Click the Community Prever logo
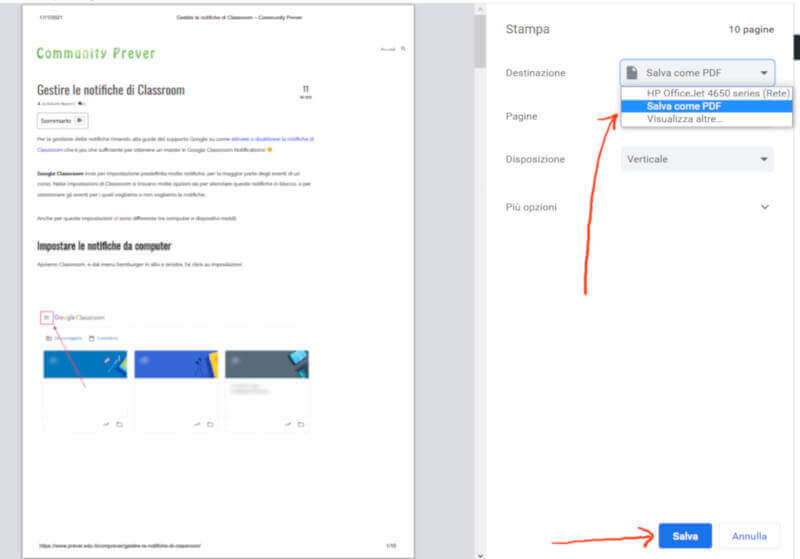This screenshot has height=559, width=800. pos(95,53)
